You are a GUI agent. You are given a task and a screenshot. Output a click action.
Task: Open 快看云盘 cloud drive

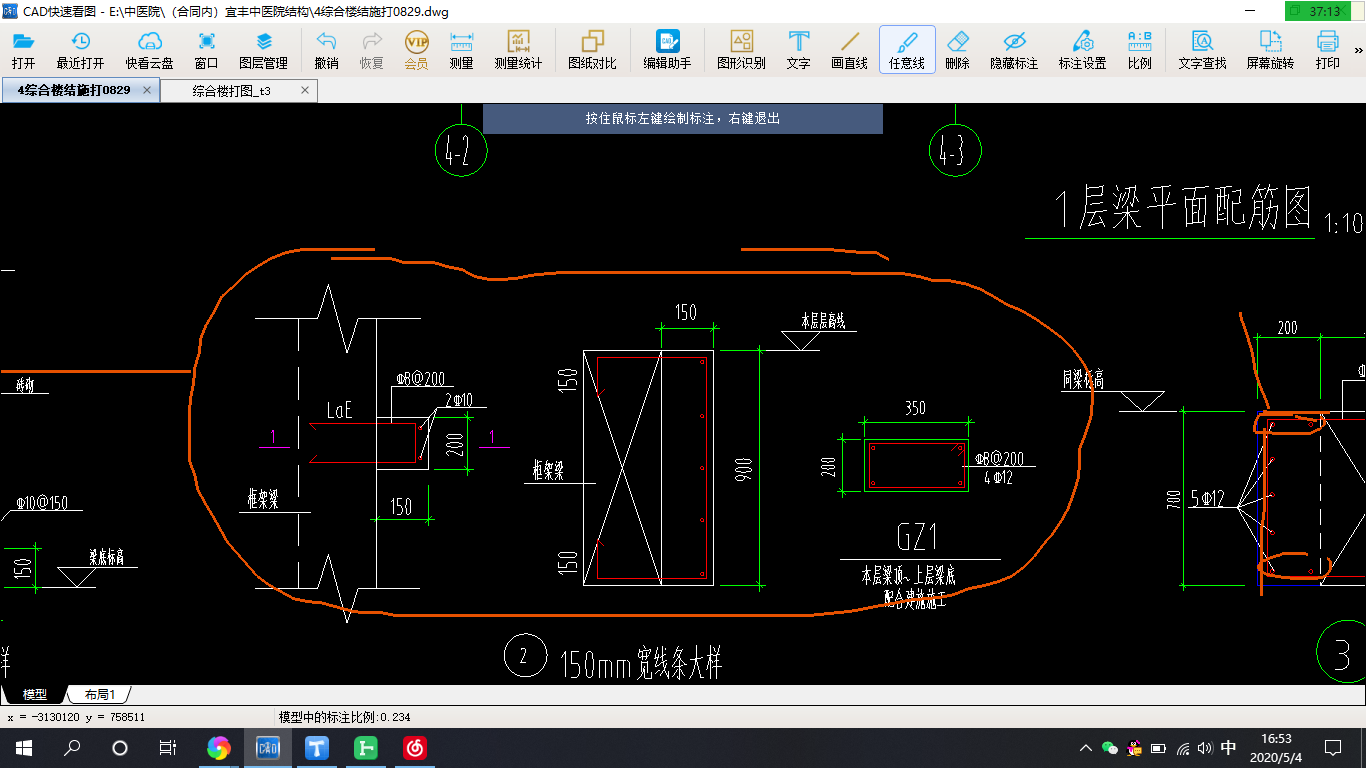click(x=149, y=50)
